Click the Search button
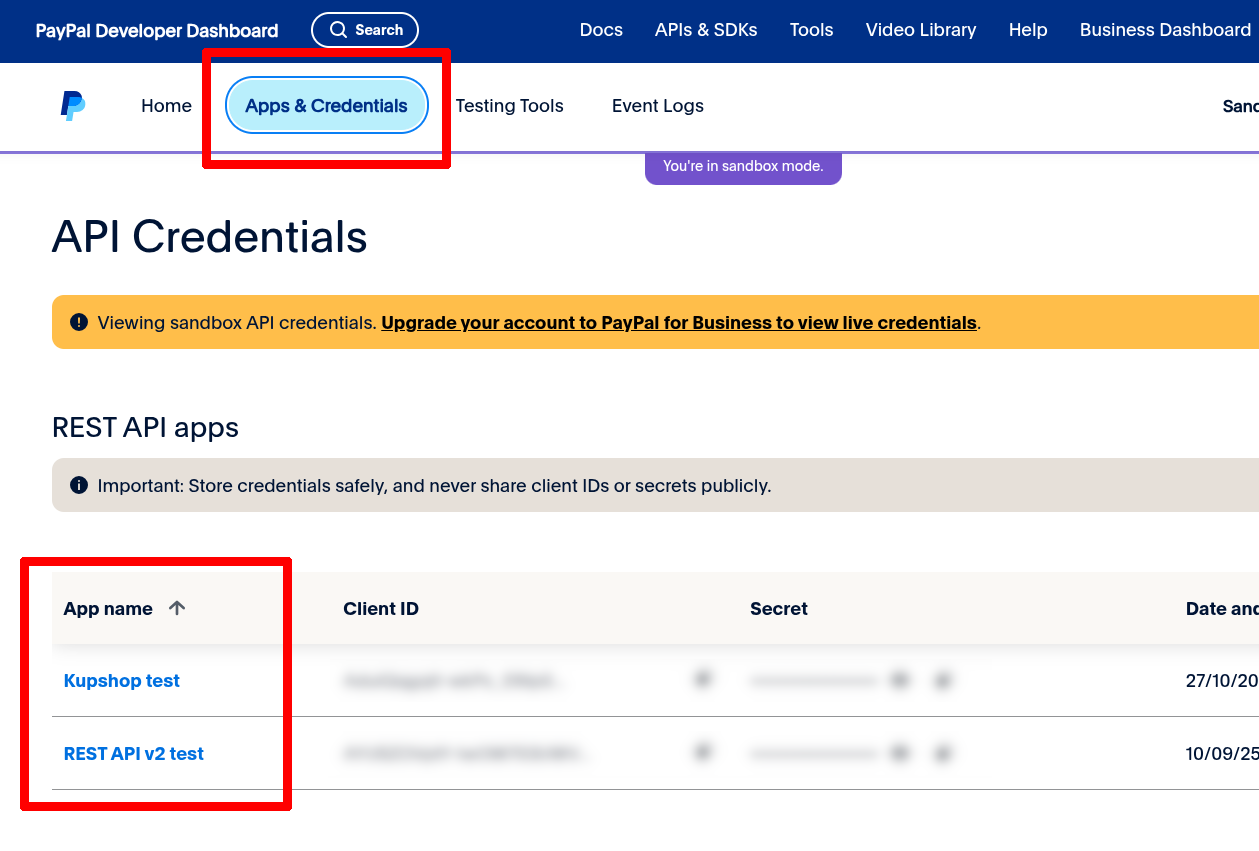This screenshot has height=851, width=1259. (365, 30)
